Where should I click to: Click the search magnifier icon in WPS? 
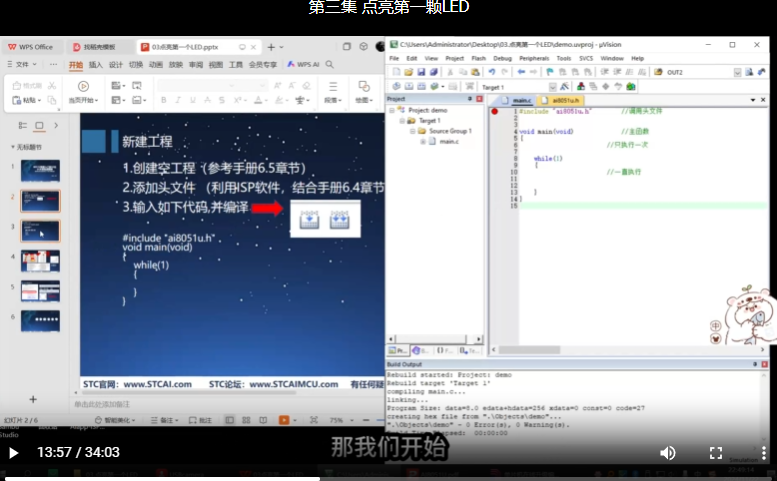pos(330,64)
